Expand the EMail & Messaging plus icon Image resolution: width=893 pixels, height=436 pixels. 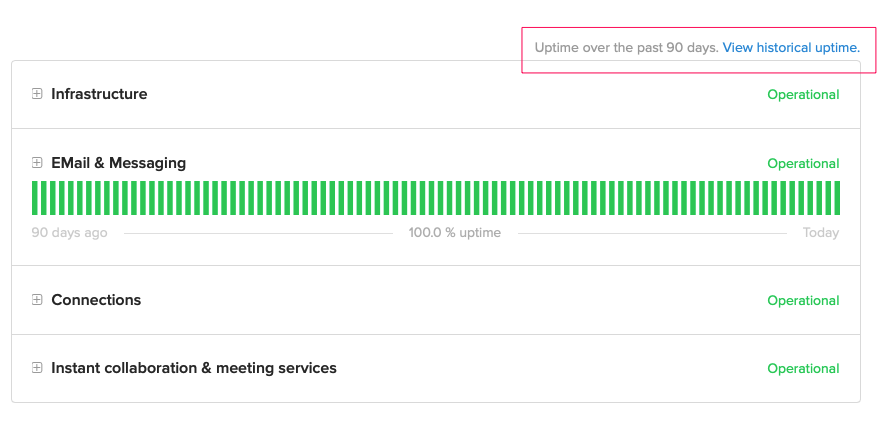click(x=37, y=163)
